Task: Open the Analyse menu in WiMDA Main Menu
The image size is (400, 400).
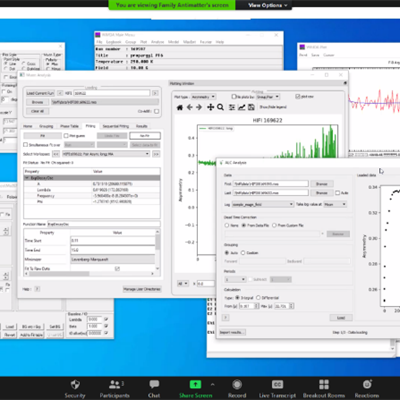Action: (x=157, y=42)
